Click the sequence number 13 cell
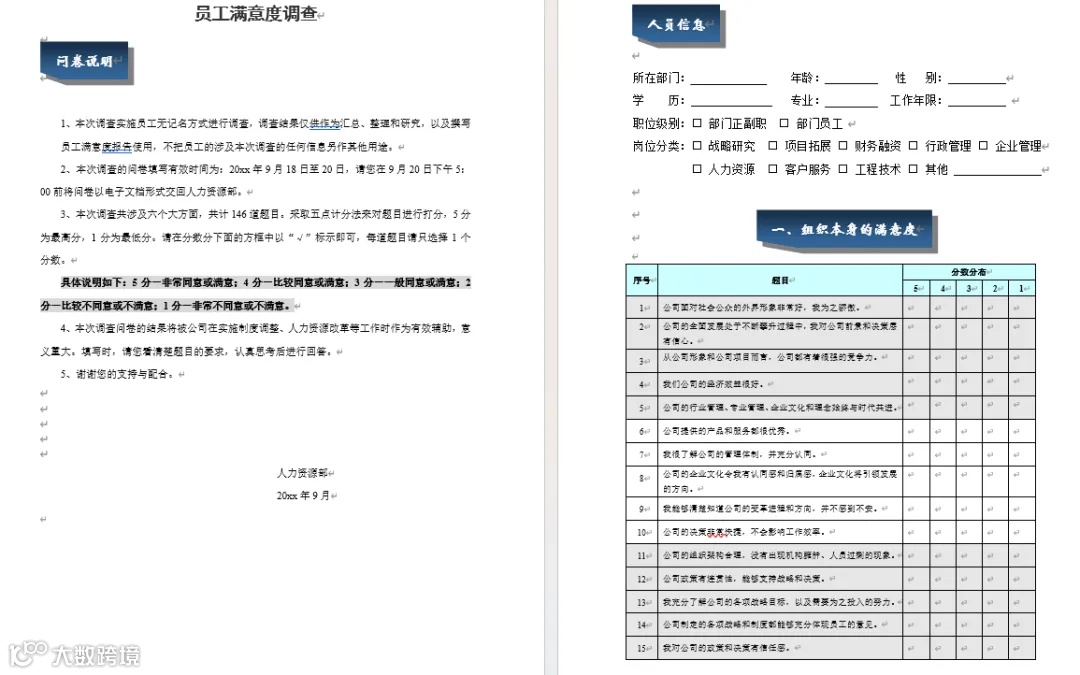 641,602
